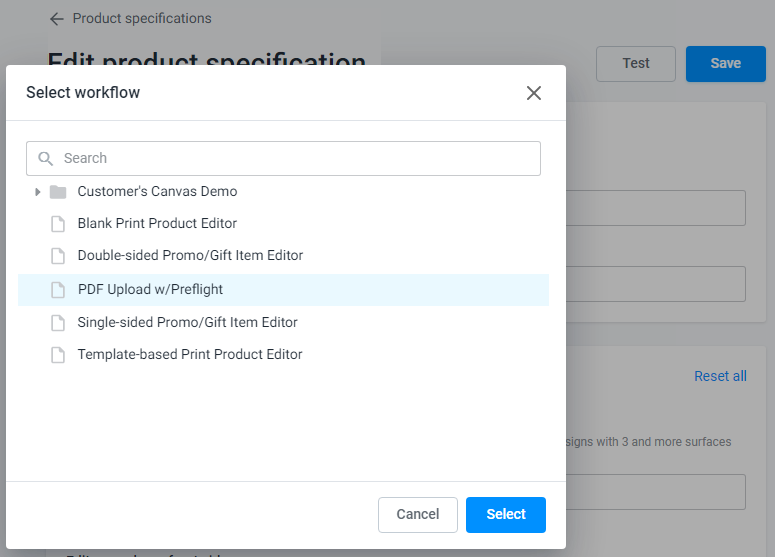The image size is (775, 557).
Task: Select Template-based Print Product Editor
Action: [190, 354]
